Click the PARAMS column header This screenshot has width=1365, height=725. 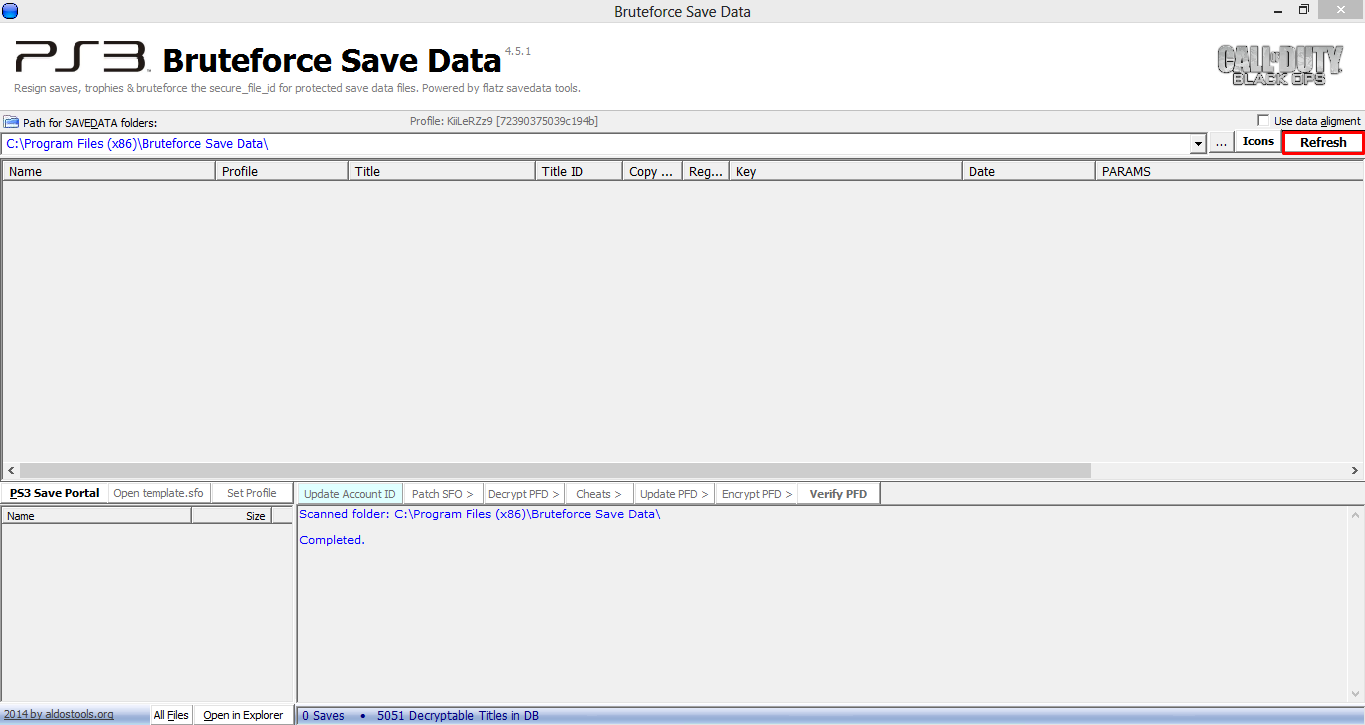pyautogui.click(x=1228, y=171)
